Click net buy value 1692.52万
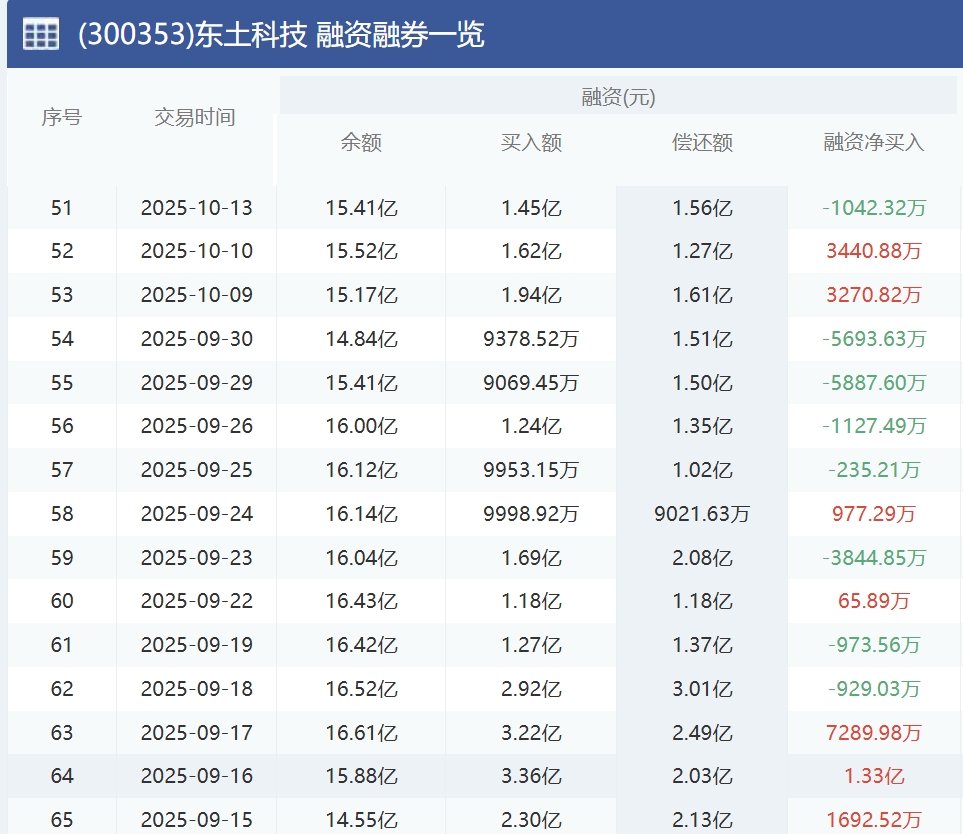Viewport: 963px width, 834px height. (873, 820)
